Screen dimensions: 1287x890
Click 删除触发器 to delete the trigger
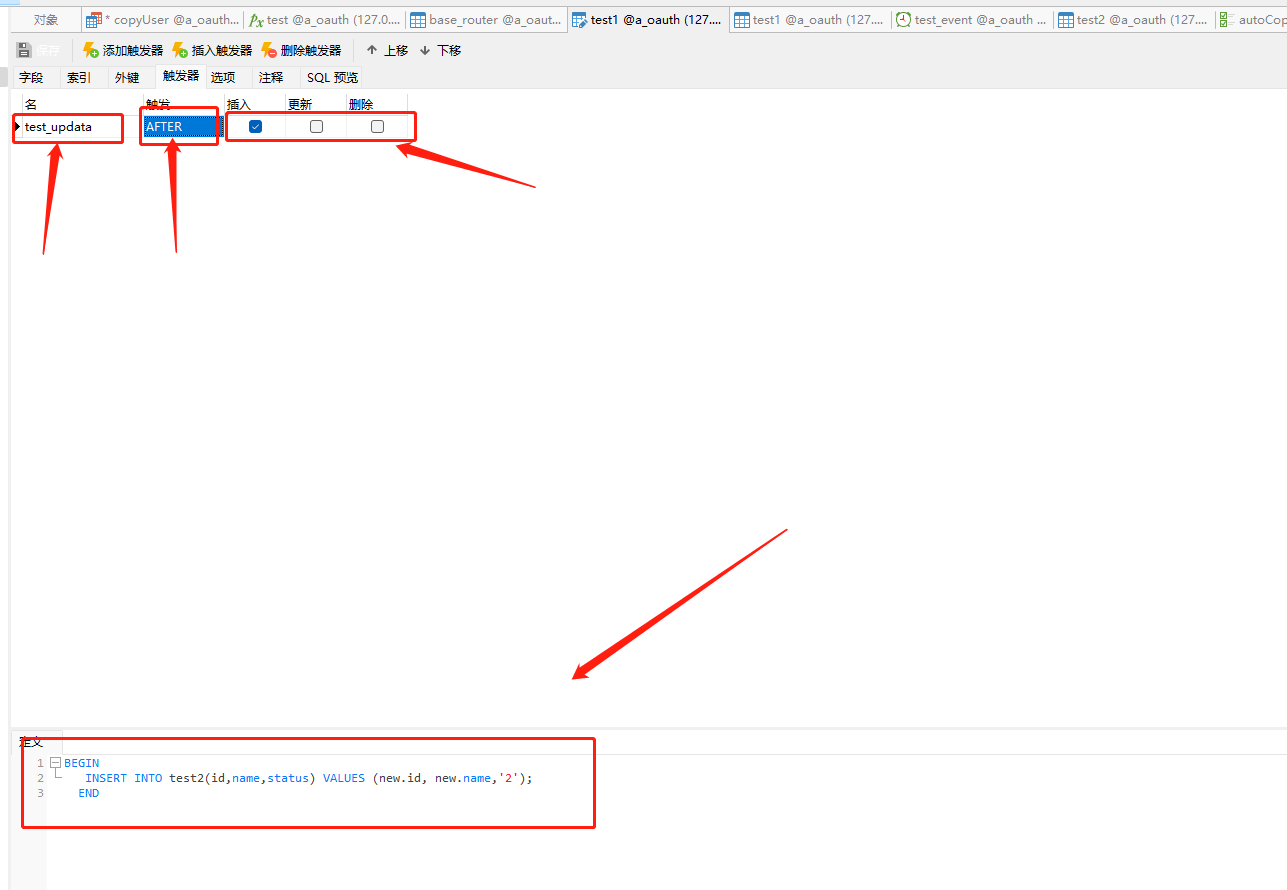[x=301, y=50]
